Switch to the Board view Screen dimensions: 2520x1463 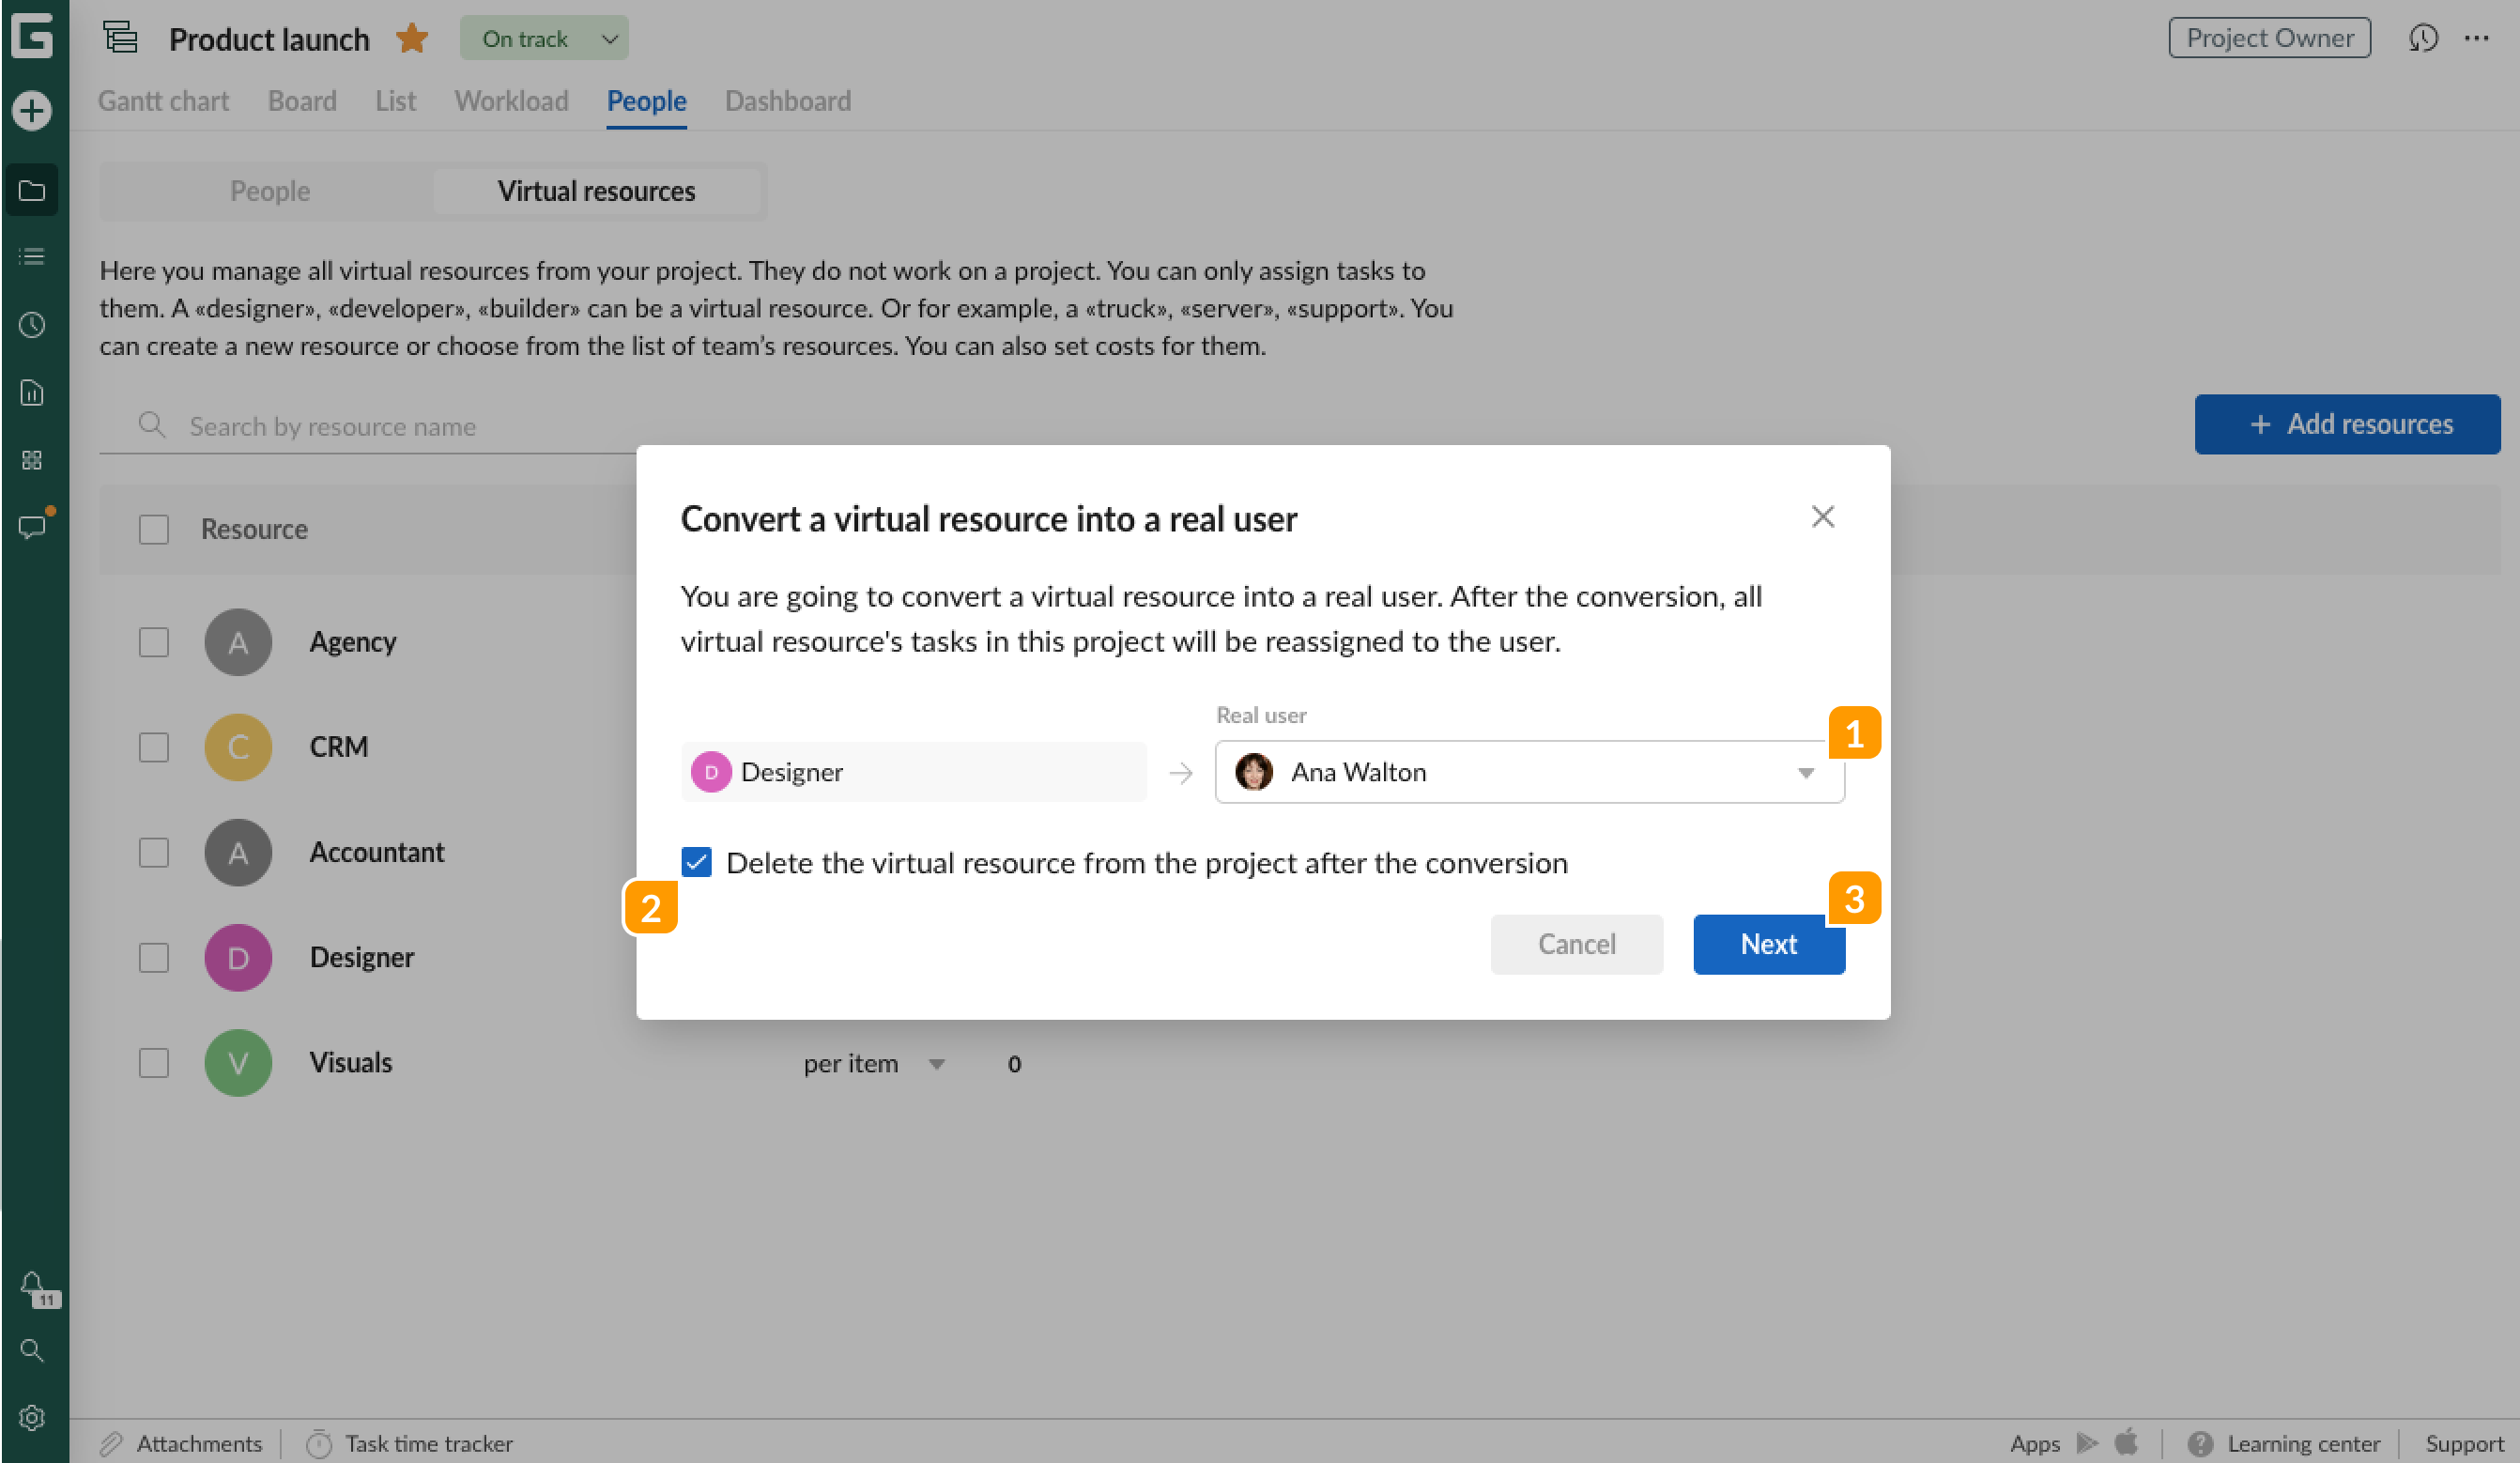click(301, 101)
